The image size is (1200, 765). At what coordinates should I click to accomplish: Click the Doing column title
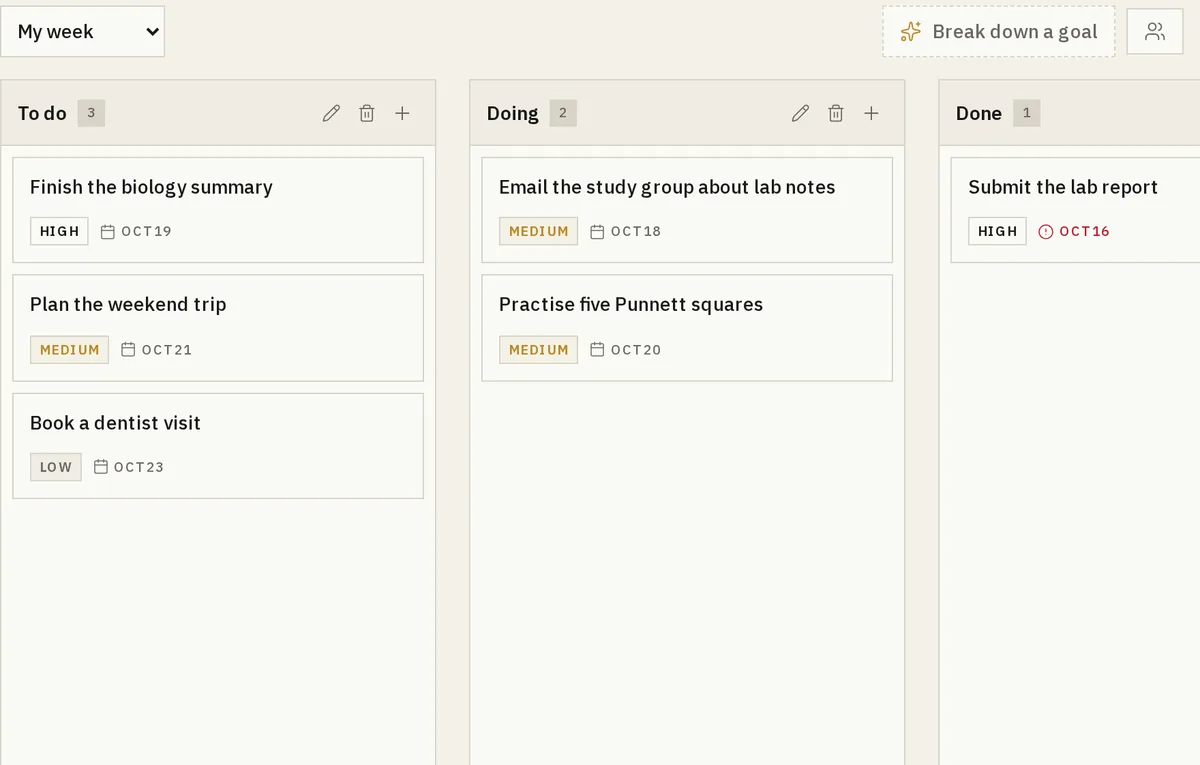coord(512,113)
